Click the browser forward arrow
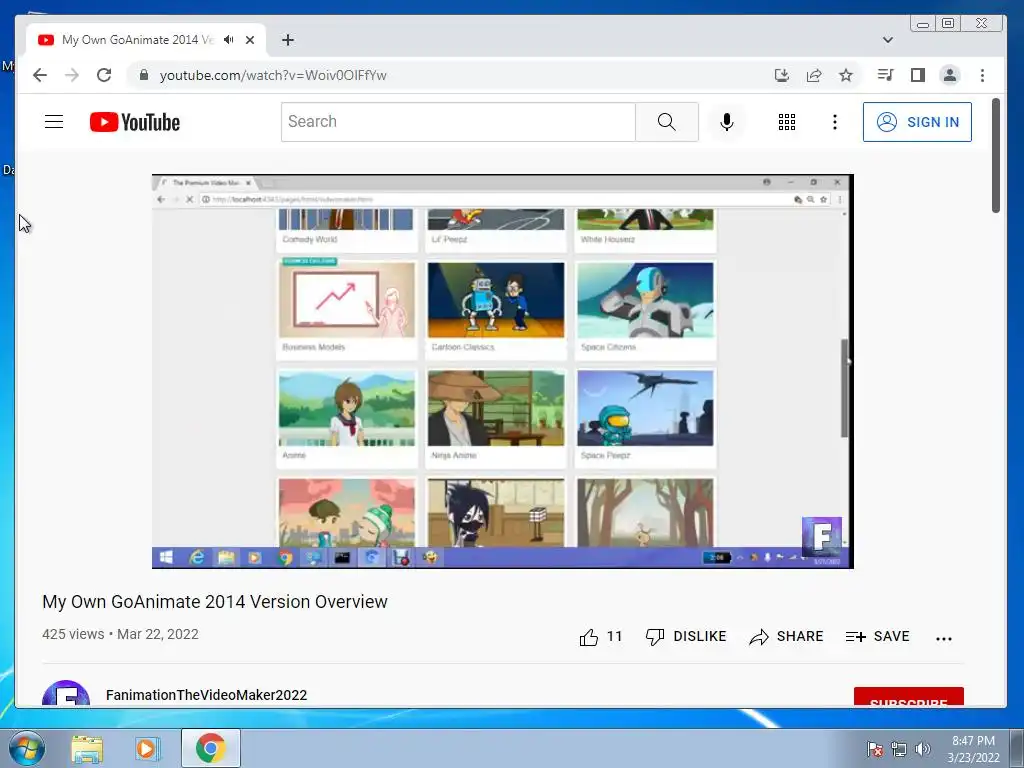 (x=72, y=75)
